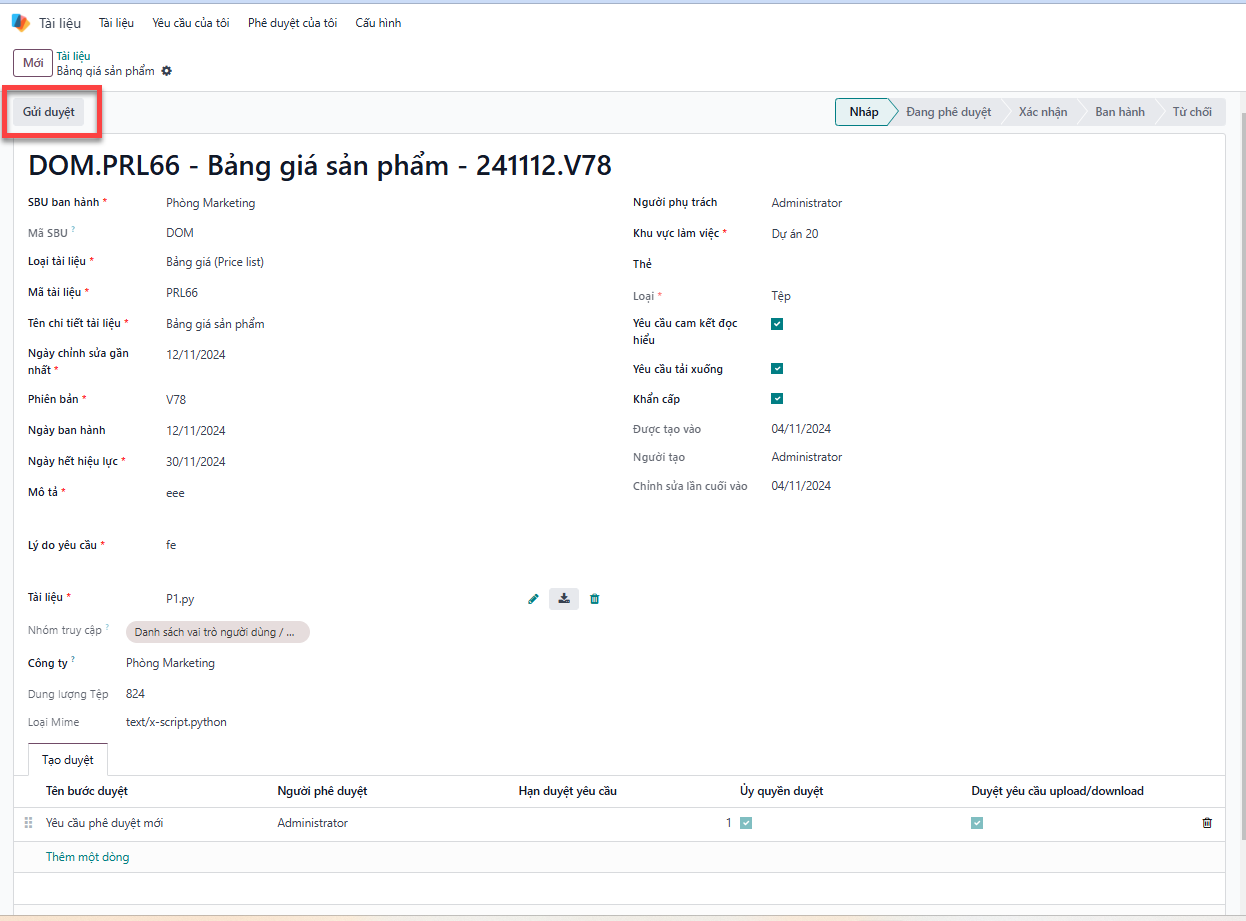Viewport: 1246px width, 921px height.
Task: Select the Xác nhận status stage
Action: (1043, 112)
